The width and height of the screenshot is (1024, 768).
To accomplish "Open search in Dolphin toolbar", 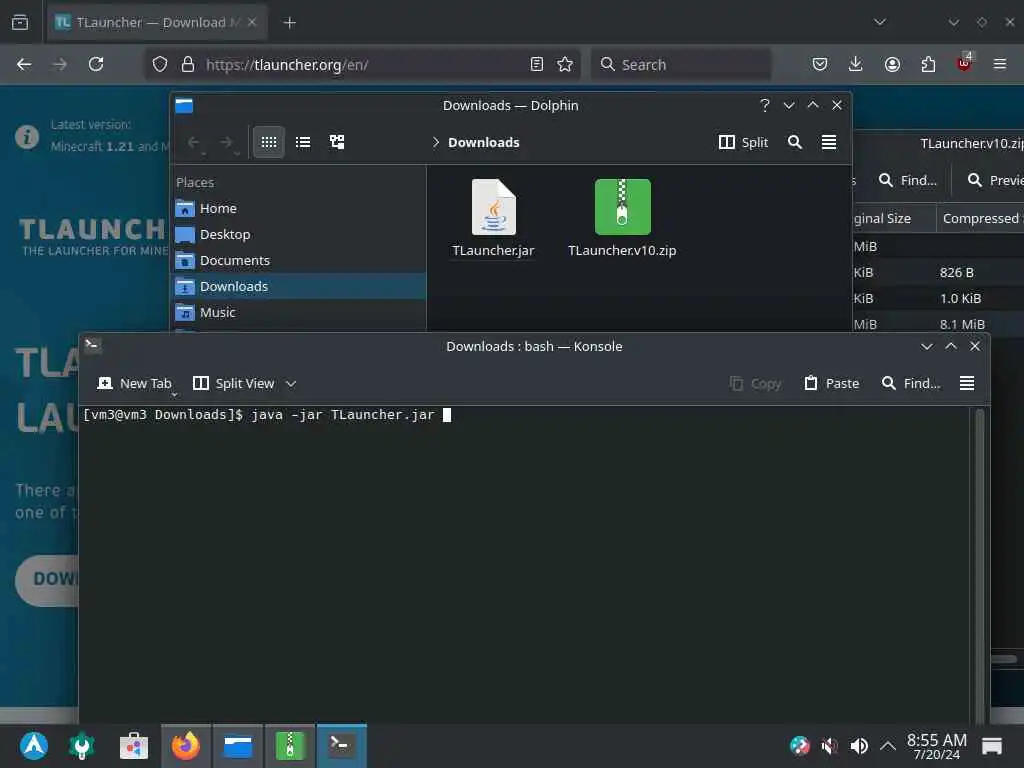I will pyautogui.click(x=795, y=142).
